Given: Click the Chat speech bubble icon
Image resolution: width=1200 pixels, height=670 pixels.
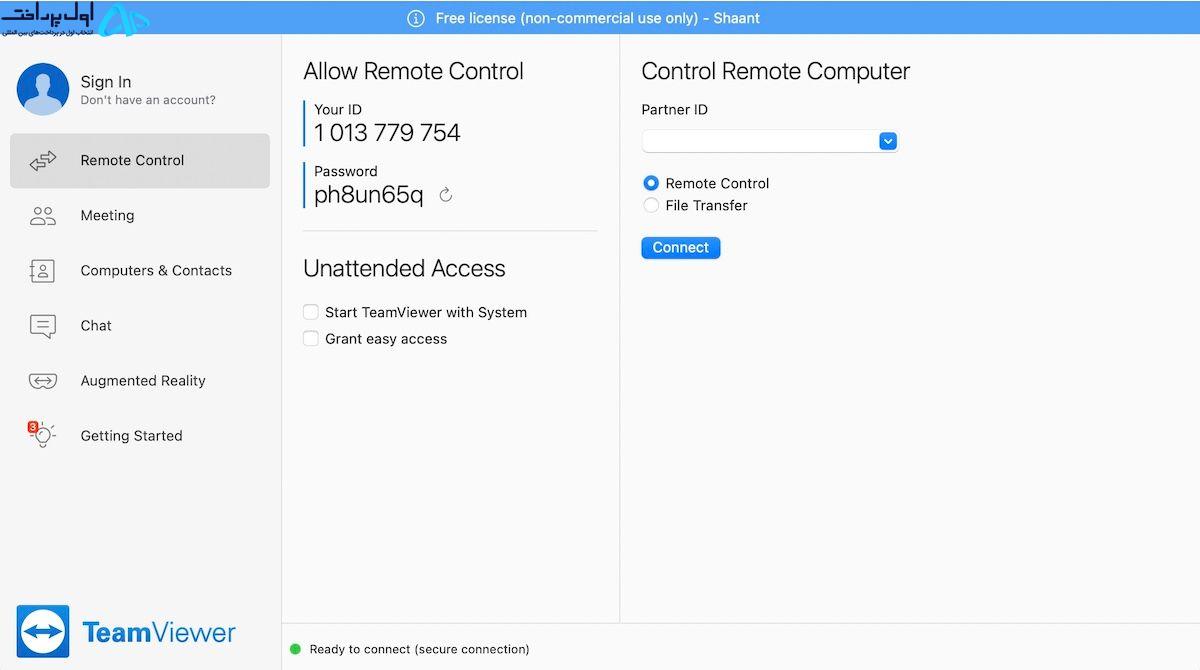Looking at the screenshot, I should [x=43, y=326].
